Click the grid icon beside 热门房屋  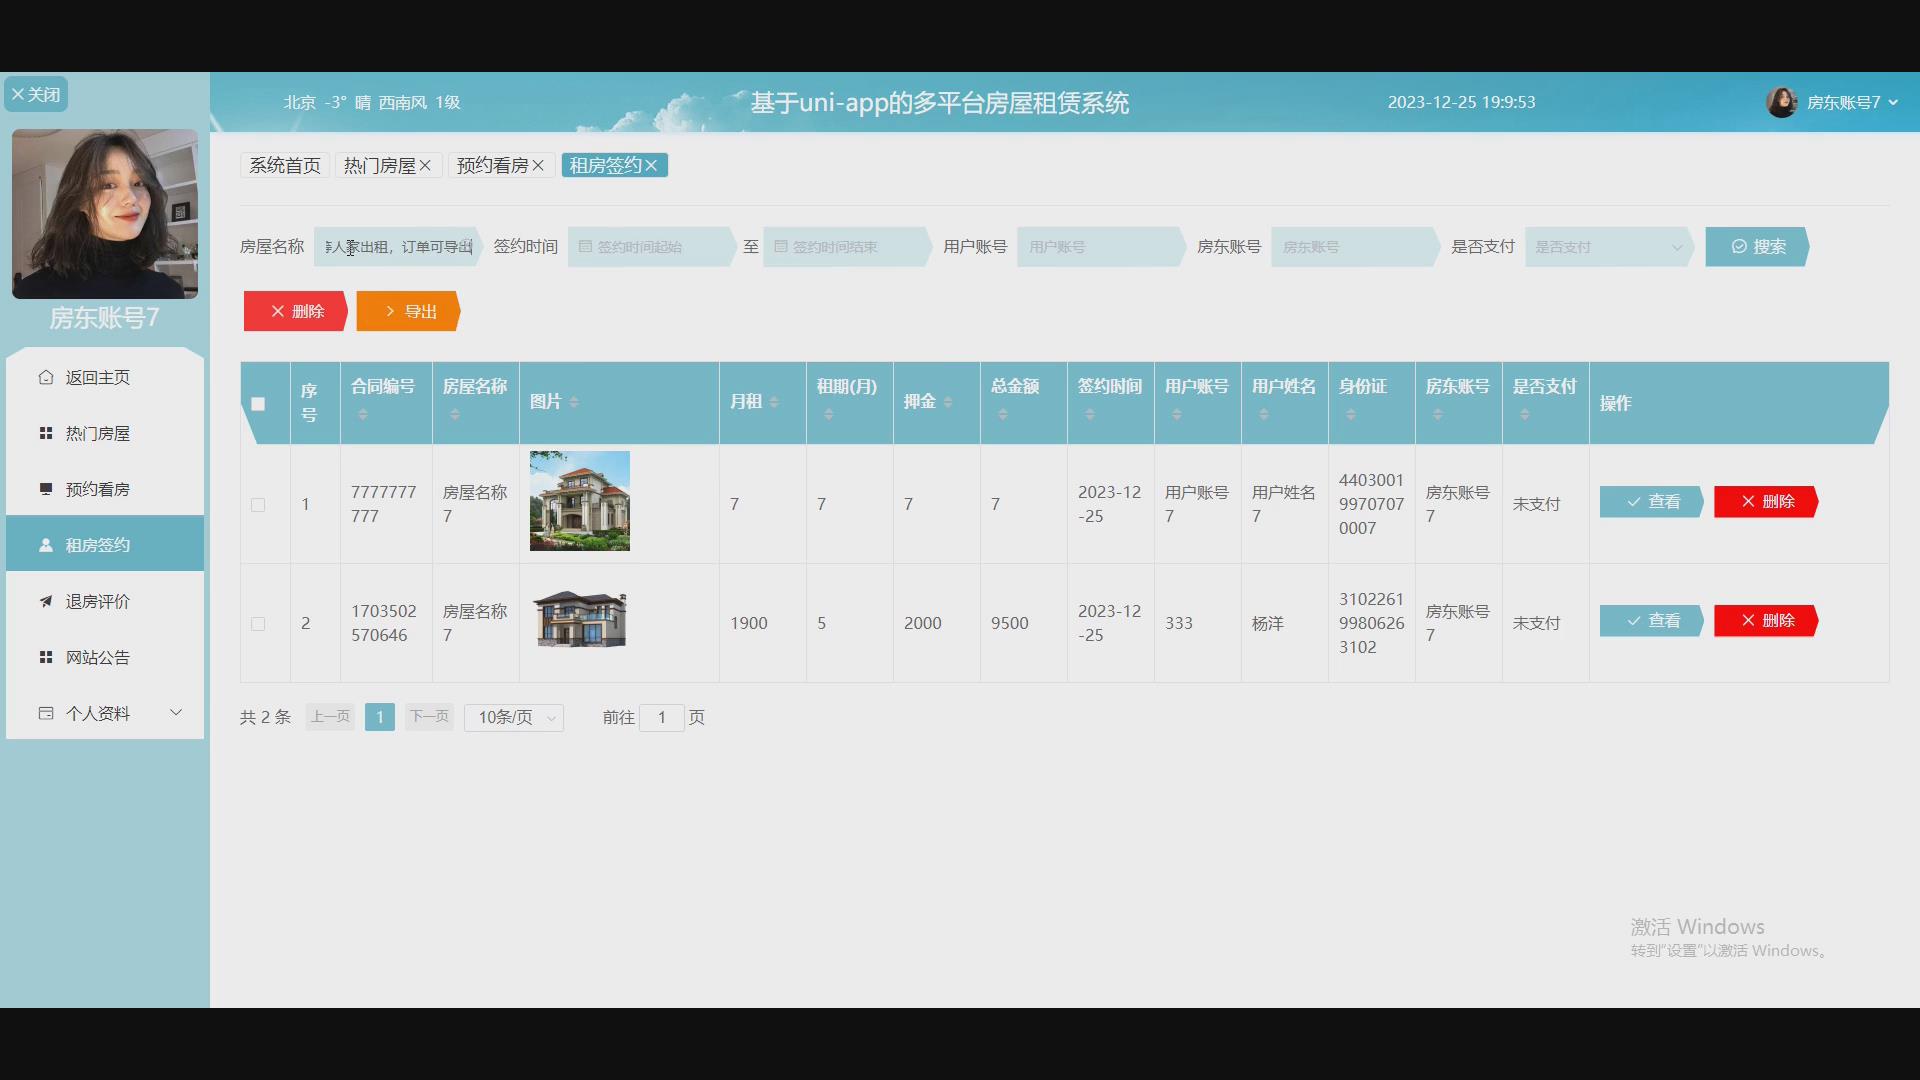(46, 433)
